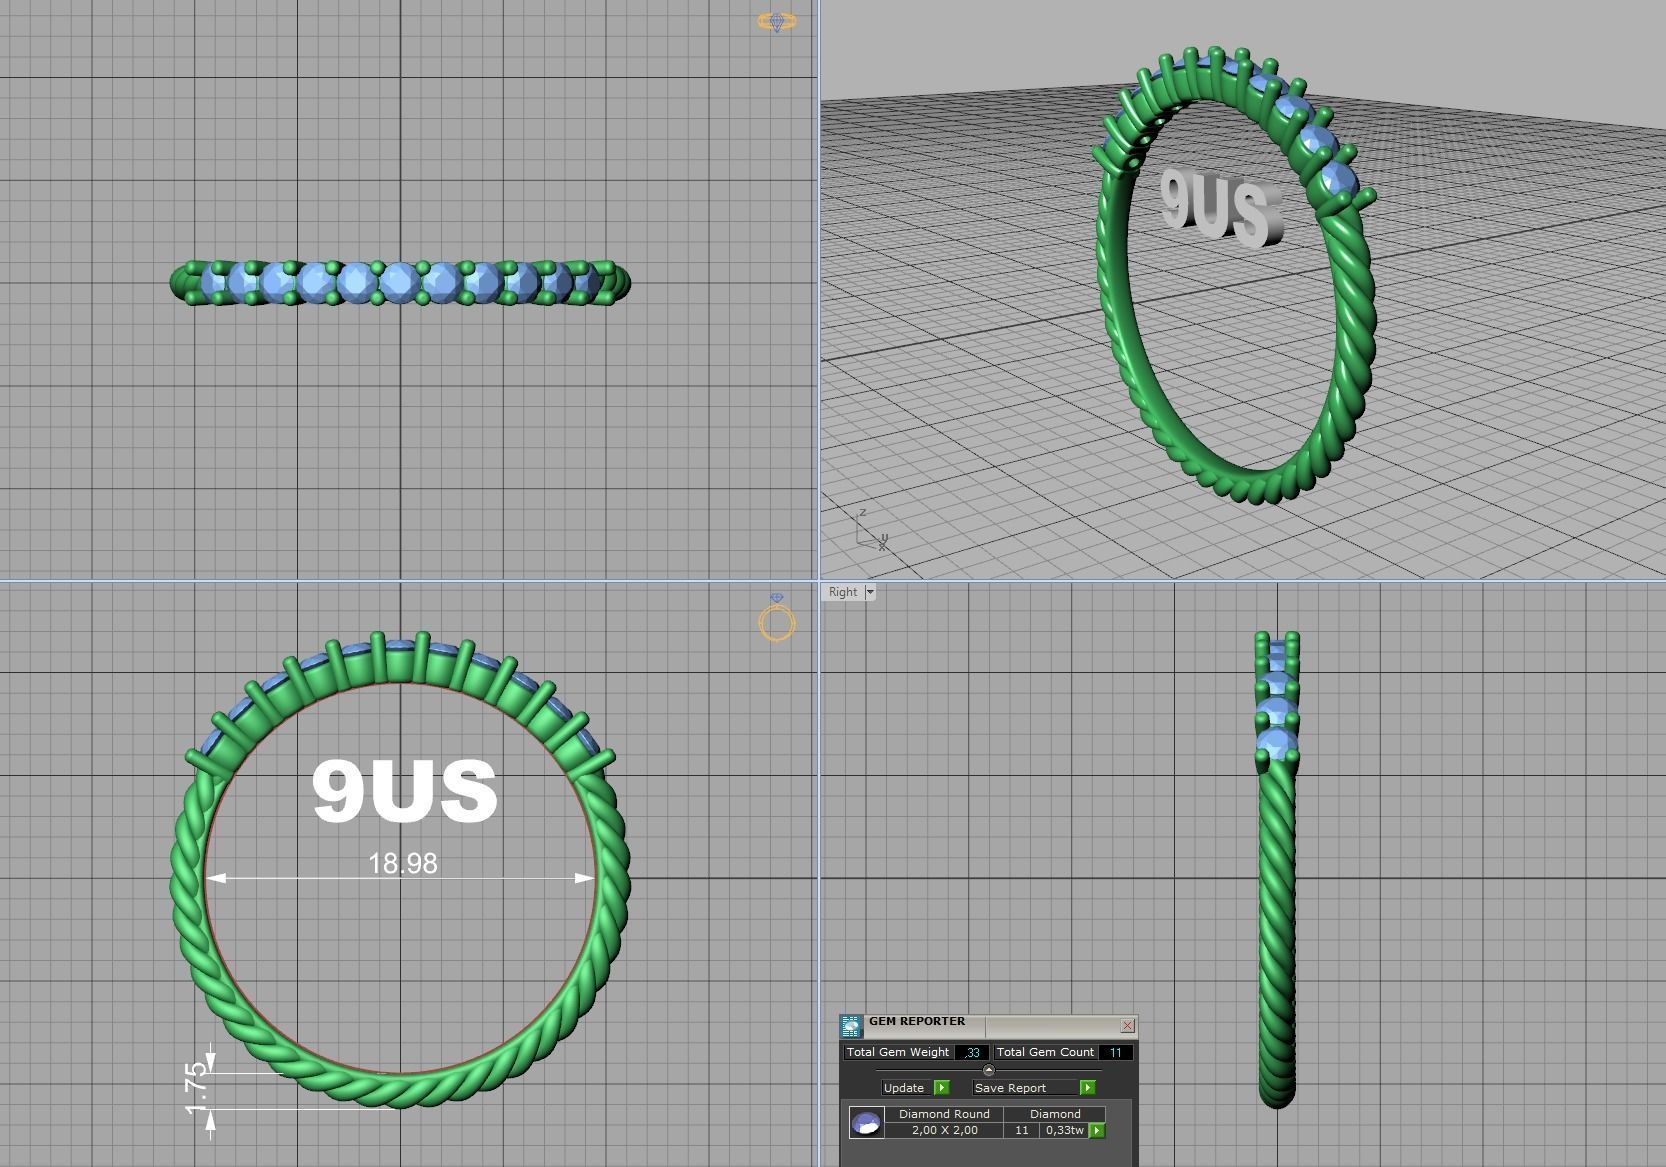
Task: Click the 'GEM REPORTER' panel title
Action: pyautogui.click(x=917, y=1021)
